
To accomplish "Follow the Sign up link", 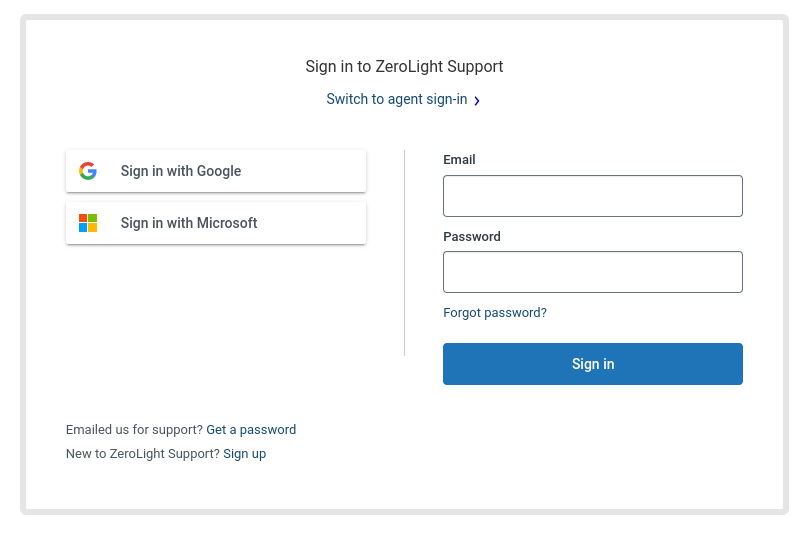I will point(245,454).
